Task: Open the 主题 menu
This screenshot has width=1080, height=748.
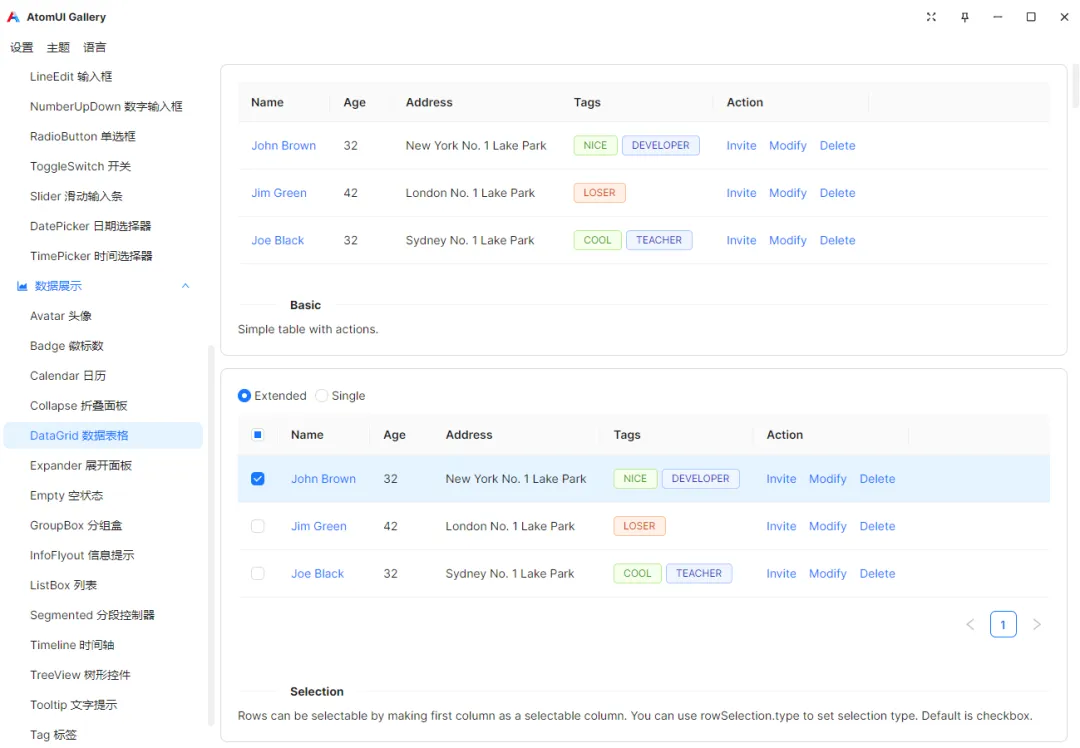Action: (x=58, y=47)
